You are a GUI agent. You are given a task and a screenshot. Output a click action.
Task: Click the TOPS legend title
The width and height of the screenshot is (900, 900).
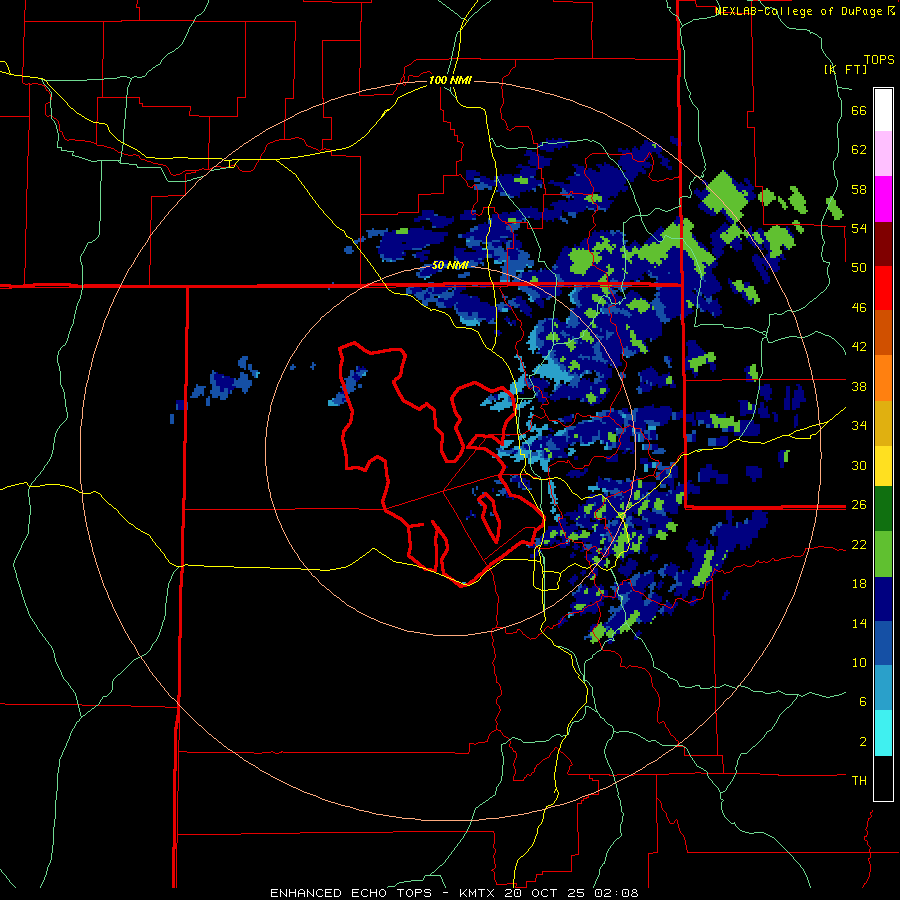tap(879, 59)
